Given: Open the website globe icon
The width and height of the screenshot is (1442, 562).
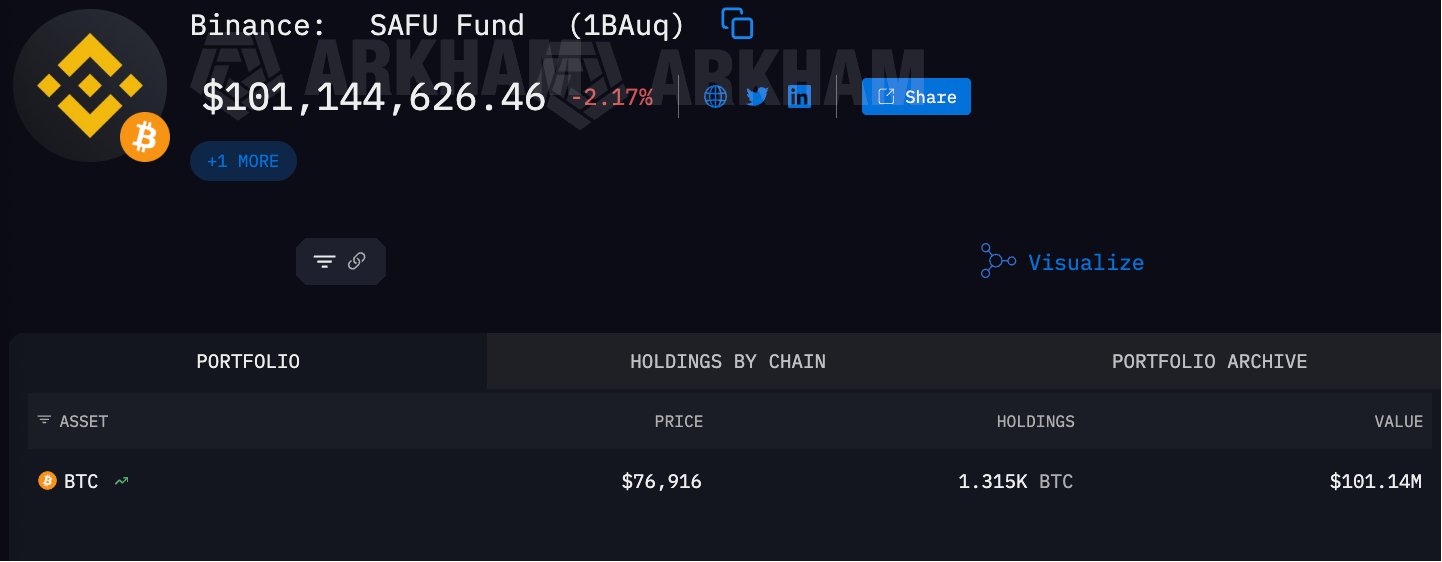Looking at the screenshot, I should tap(715, 97).
